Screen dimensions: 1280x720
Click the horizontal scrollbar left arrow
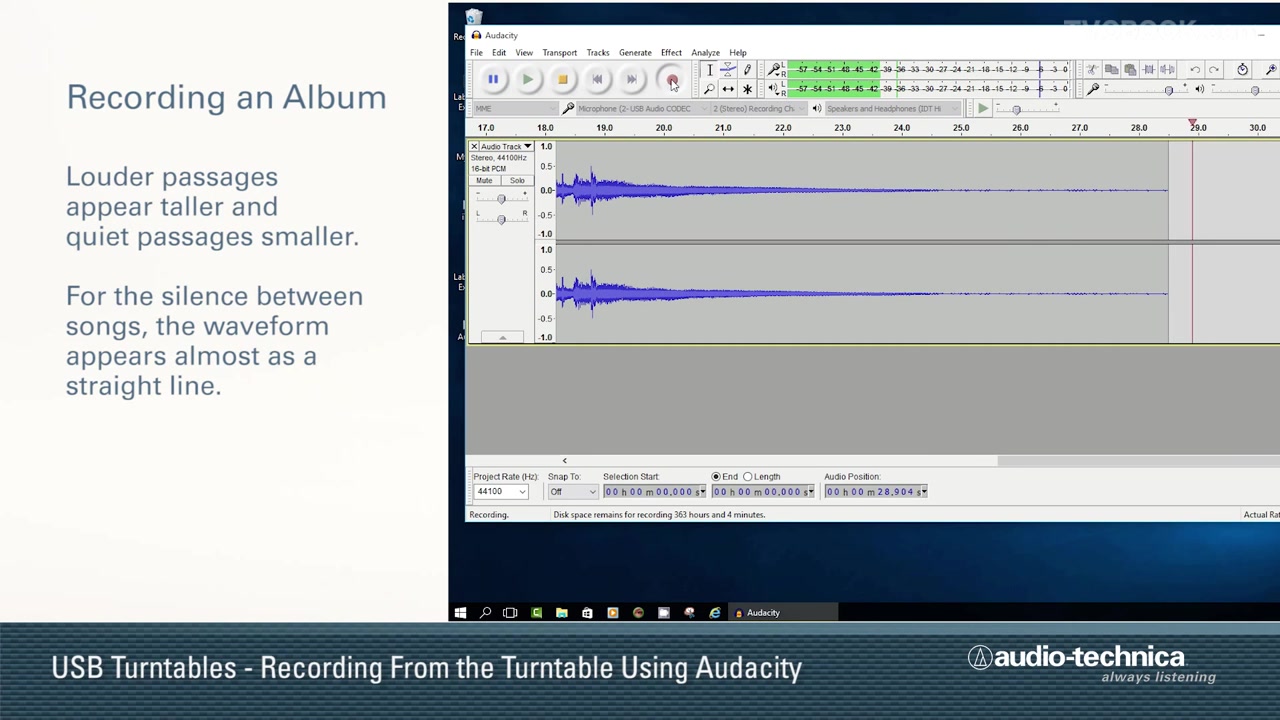coord(564,461)
